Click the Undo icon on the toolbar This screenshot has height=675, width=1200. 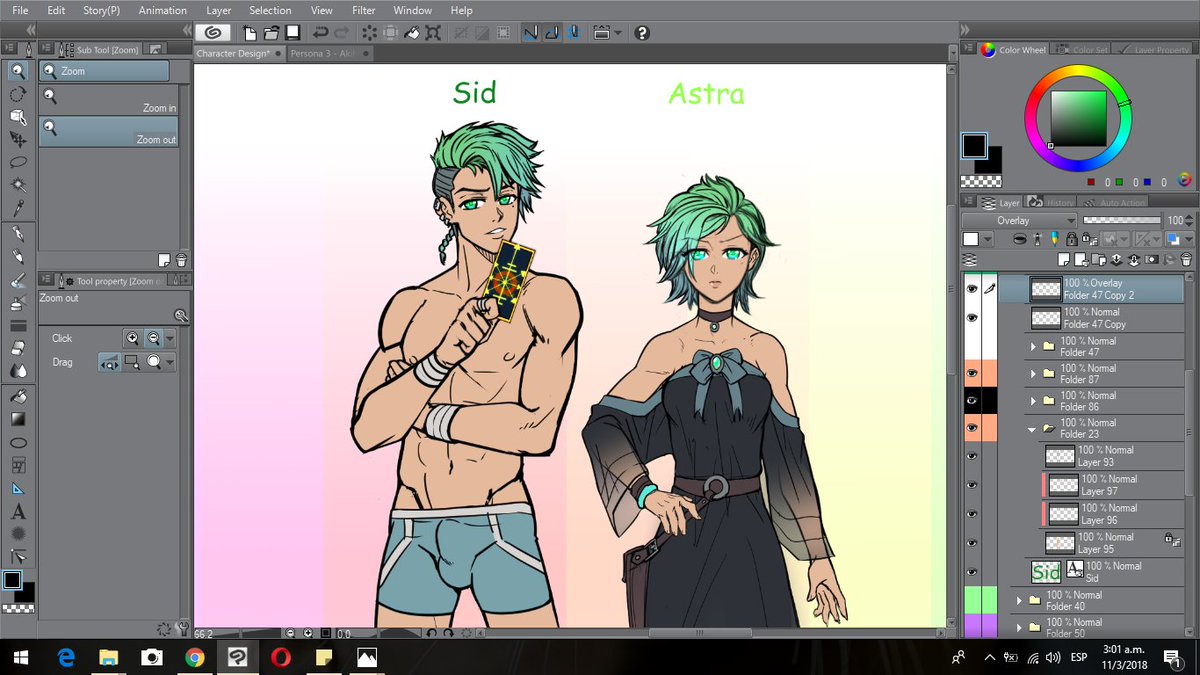[x=320, y=32]
